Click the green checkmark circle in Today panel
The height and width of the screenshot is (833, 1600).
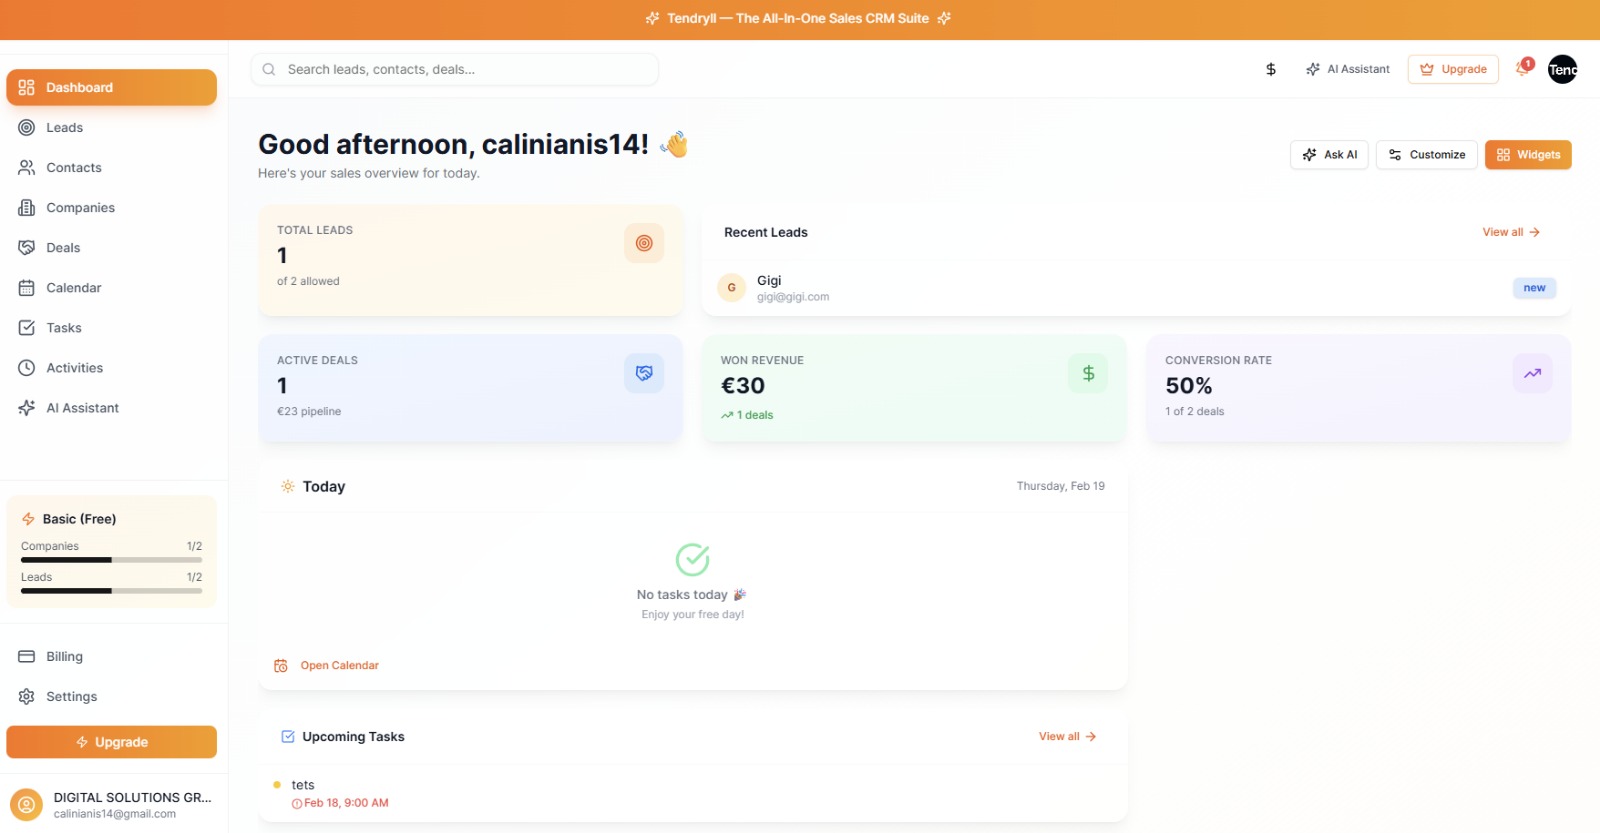pyautogui.click(x=692, y=560)
